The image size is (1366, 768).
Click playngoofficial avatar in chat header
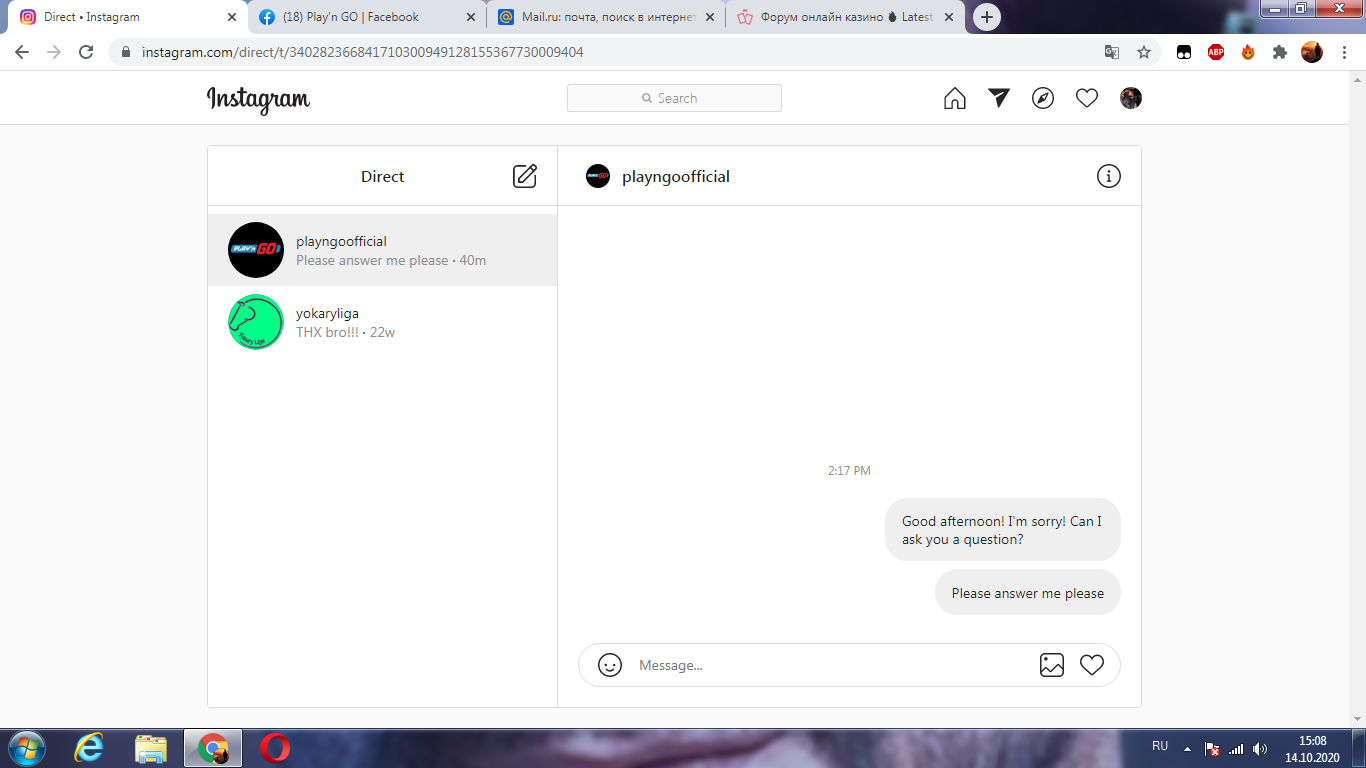tap(598, 176)
